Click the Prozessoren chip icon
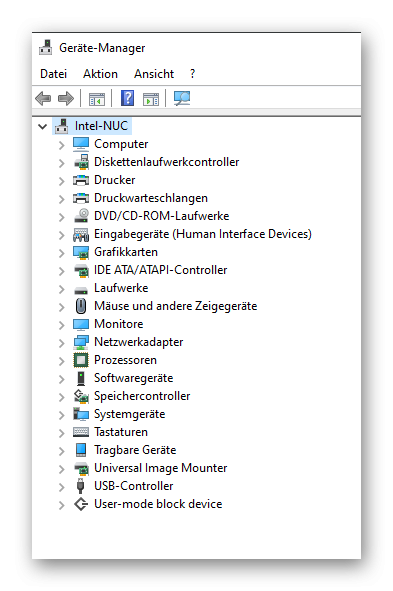This screenshot has width=393, height=591. click(x=81, y=360)
